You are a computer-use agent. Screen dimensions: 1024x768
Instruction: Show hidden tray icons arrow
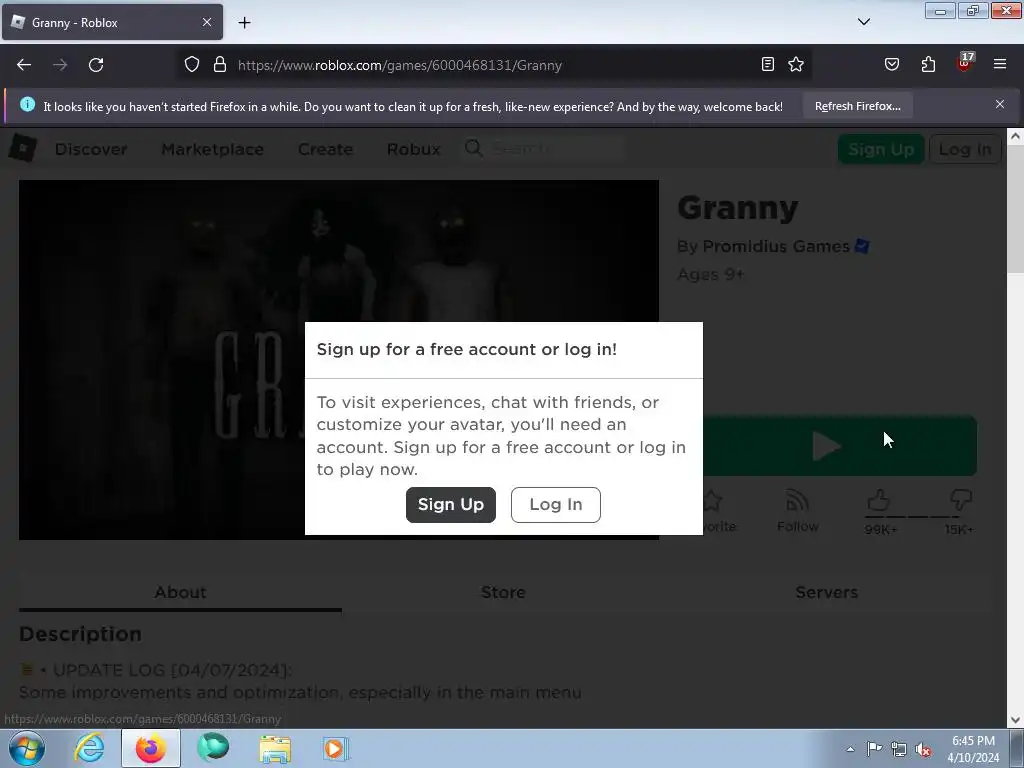point(850,749)
